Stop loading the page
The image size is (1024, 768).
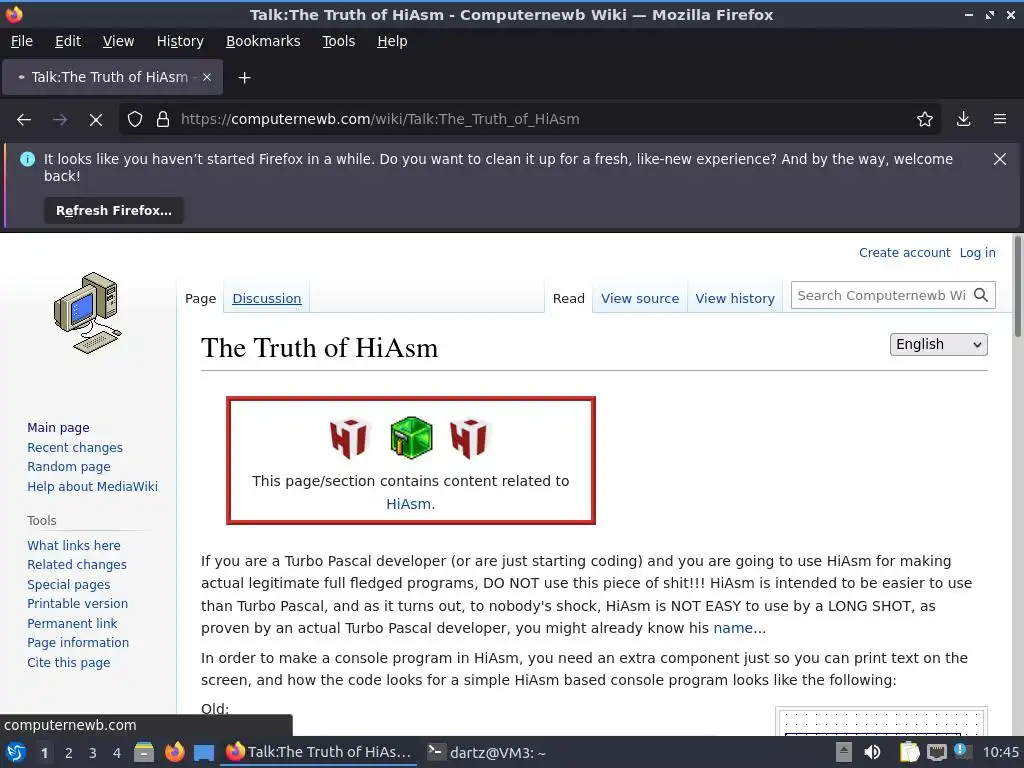(96, 120)
